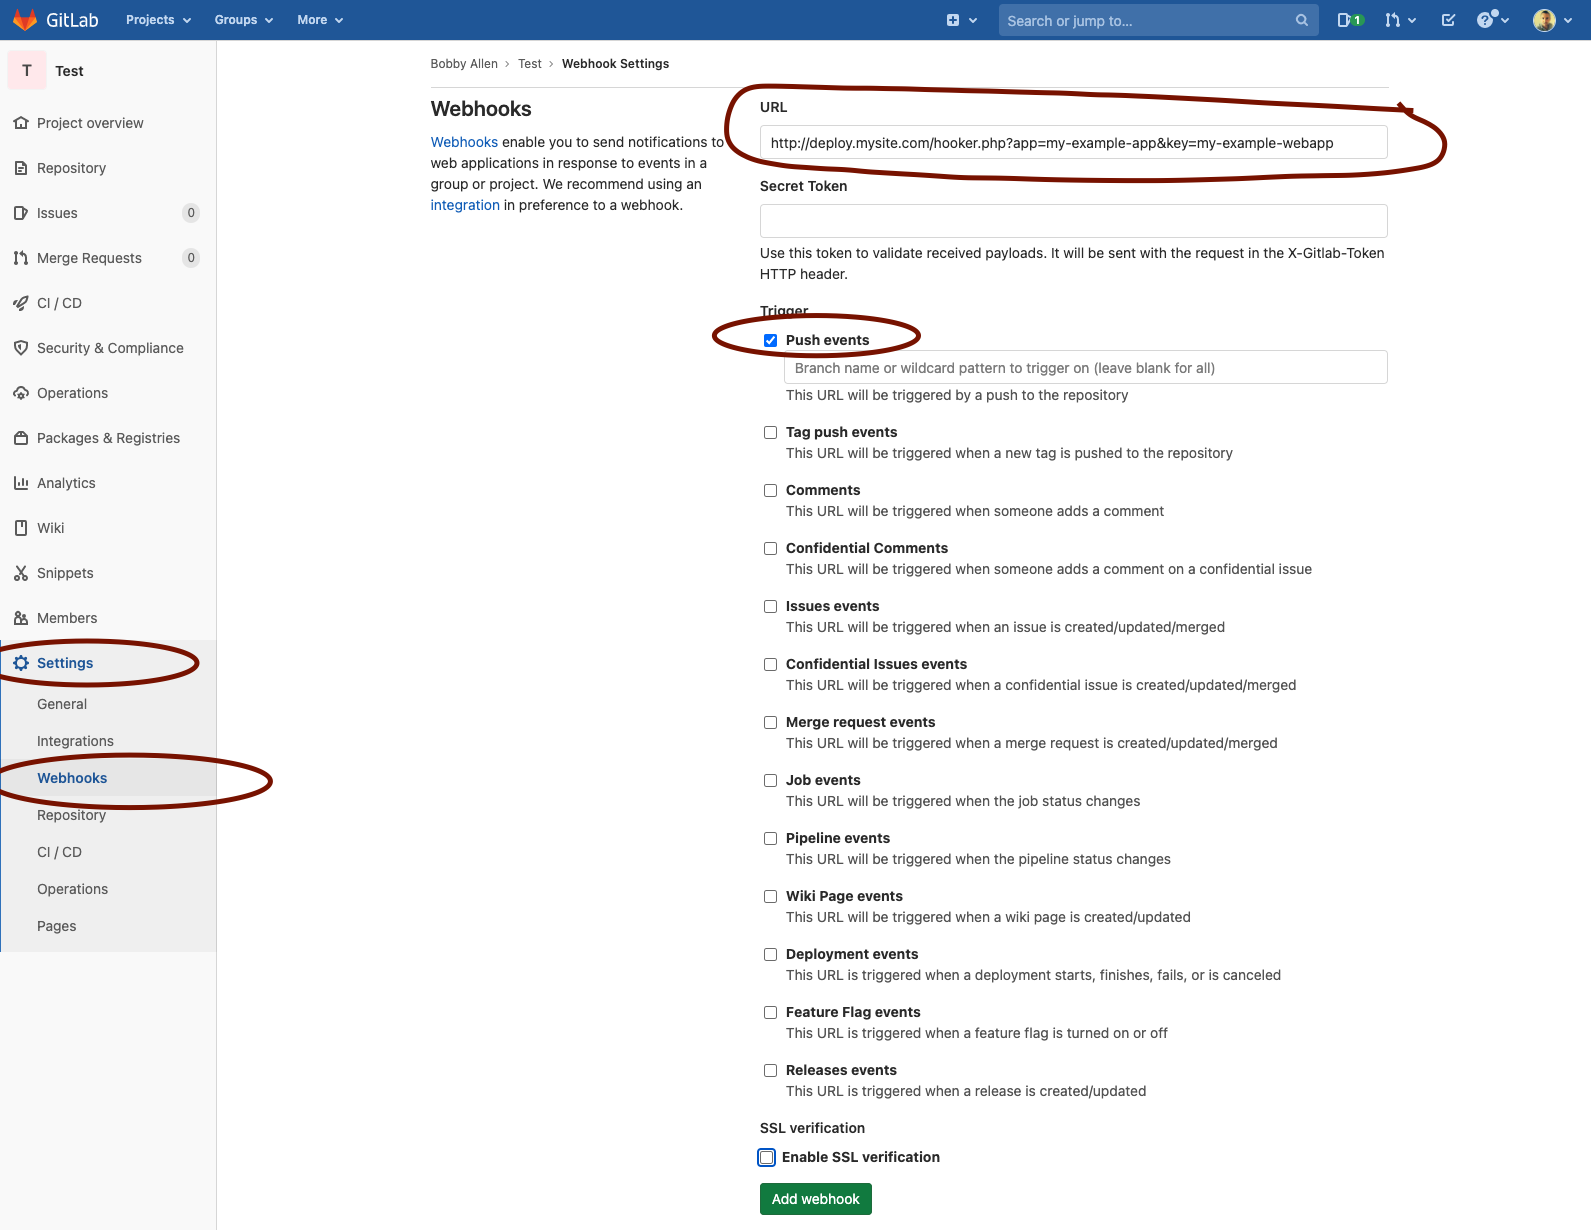Follow the Webhooks documentation link
Image resolution: width=1591 pixels, height=1230 pixels.
pos(464,142)
